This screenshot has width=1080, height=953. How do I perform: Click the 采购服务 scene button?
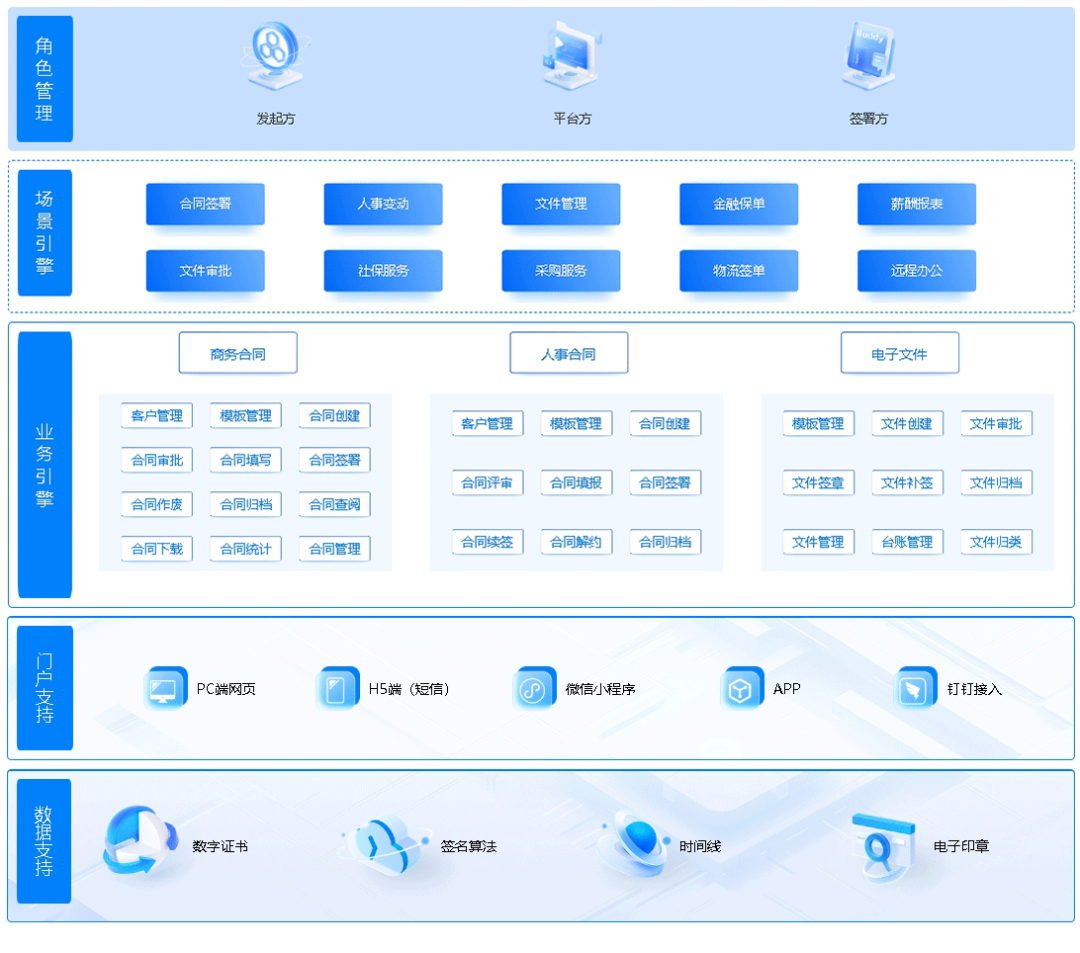[561, 271]
